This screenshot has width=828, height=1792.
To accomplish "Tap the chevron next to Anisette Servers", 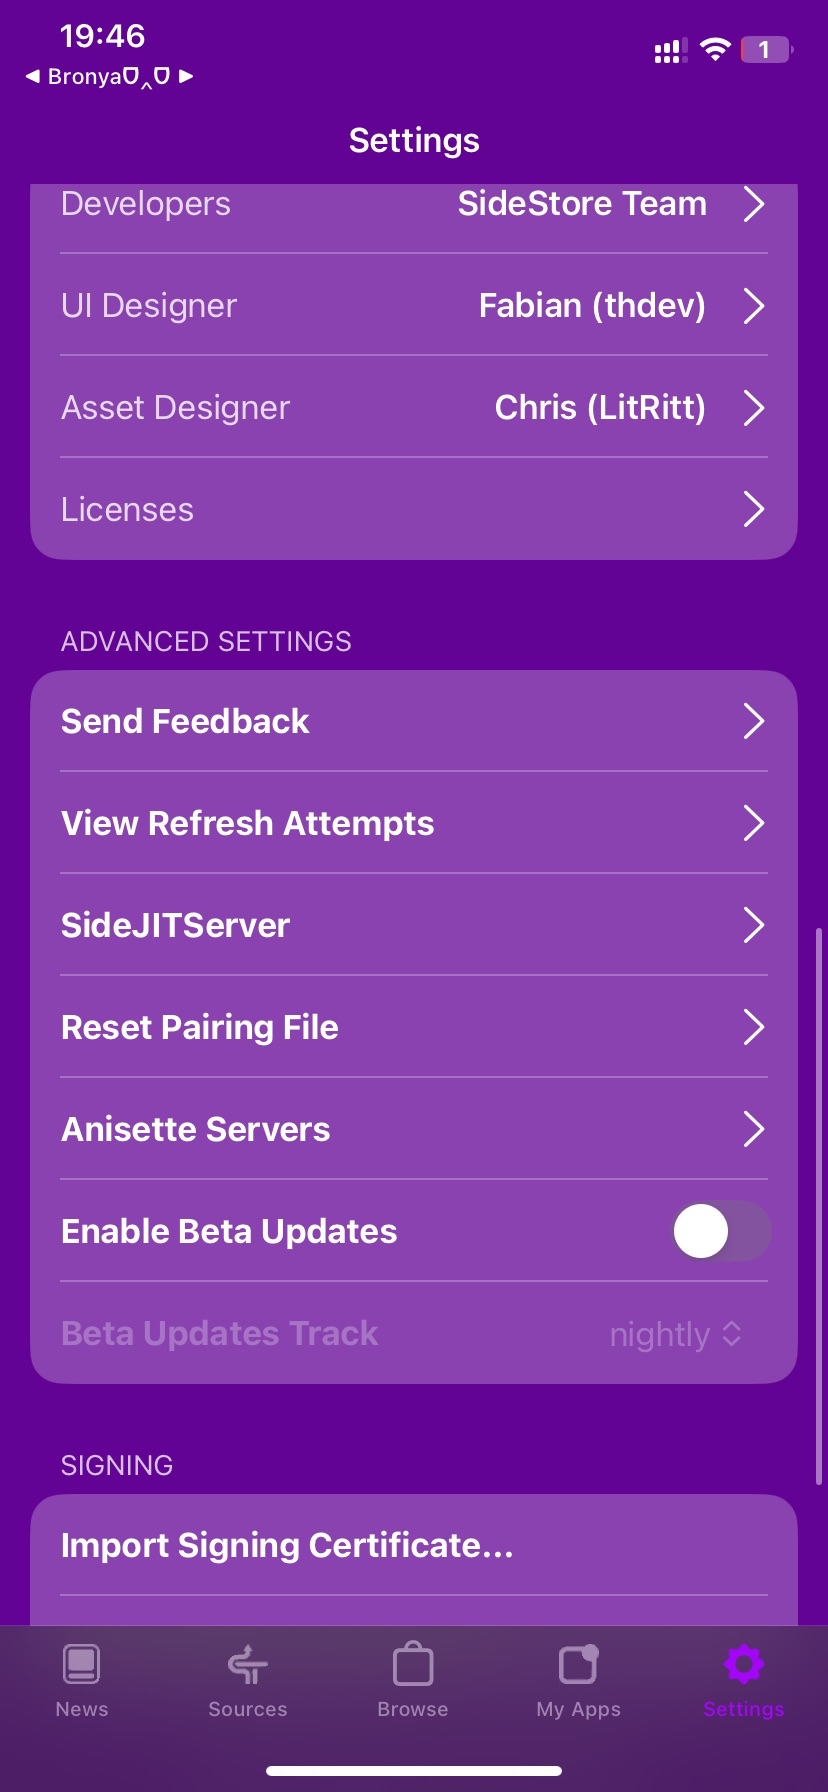I will [754, 1129].
